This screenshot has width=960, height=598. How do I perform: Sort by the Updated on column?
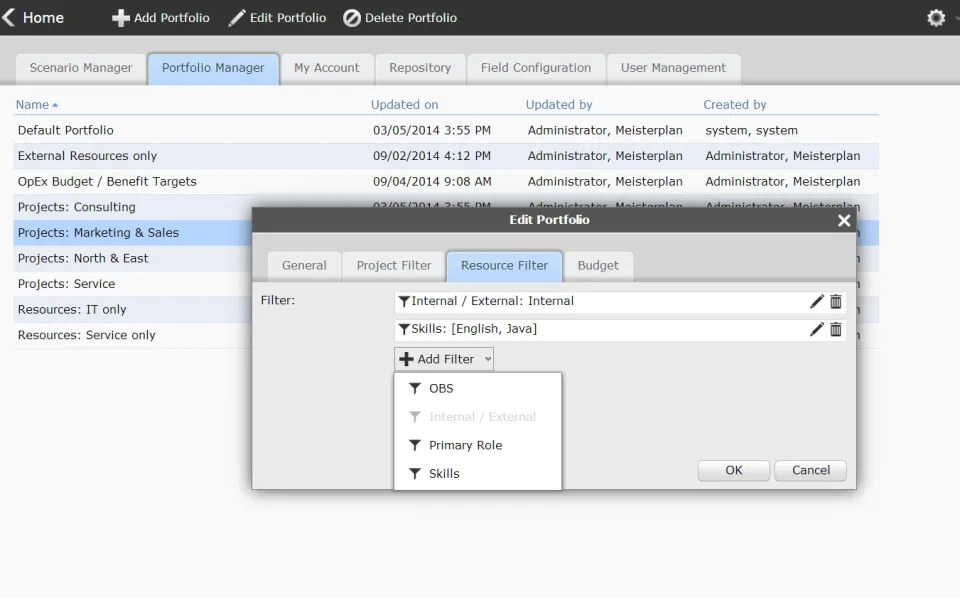(x=405, y=105)
